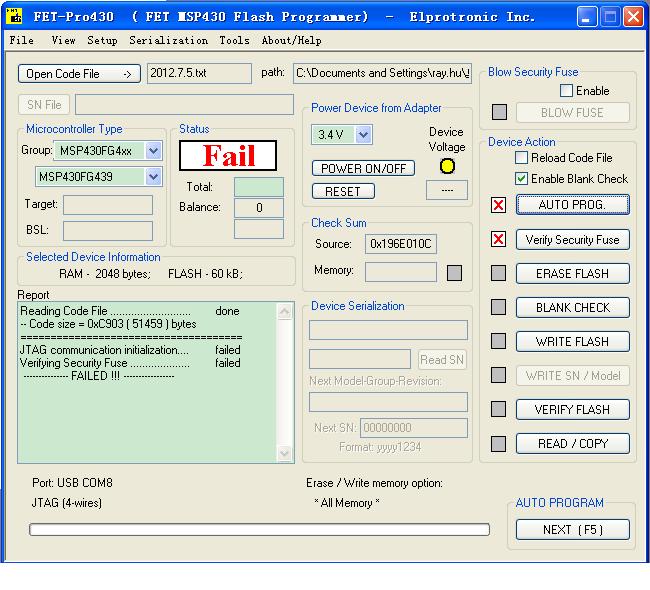Screen dimensions: 650x590
Task: Click ERASE FLASH button
Action: [x=572, y=274]
